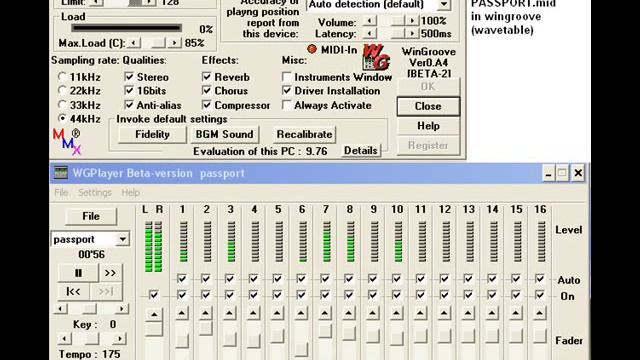Click the master L R fader up arrow
640x360 pixels.
pos(154,314)
